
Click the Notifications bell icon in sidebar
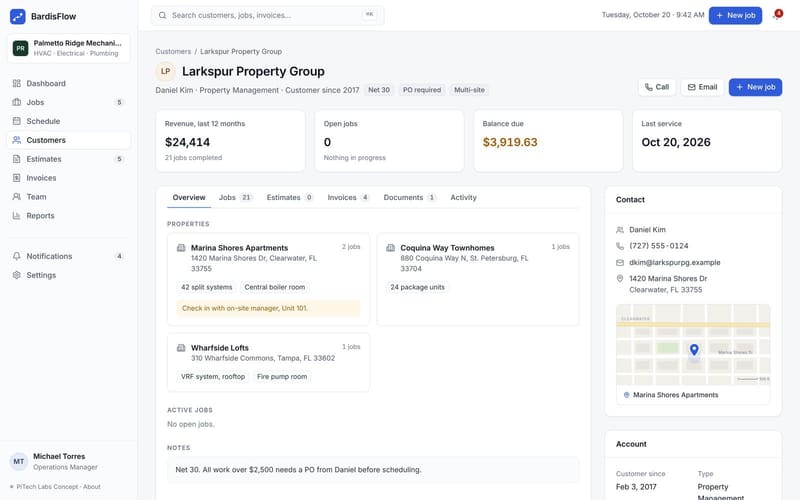(x=17, y=256)
